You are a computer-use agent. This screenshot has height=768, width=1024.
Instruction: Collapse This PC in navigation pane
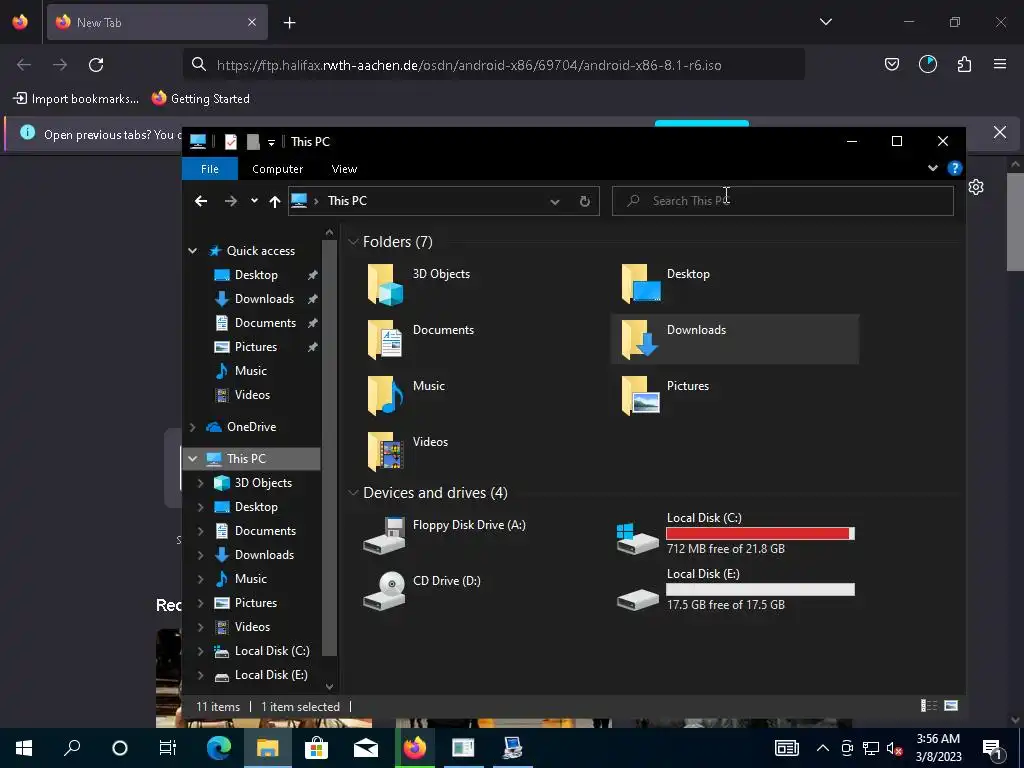[193, 459]
